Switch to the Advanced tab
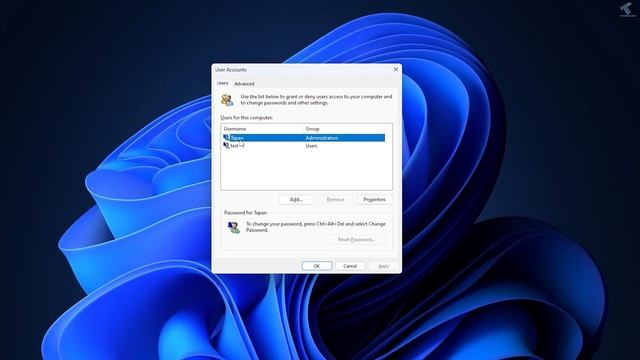Screen dimensions: 640x360 tap(244, 84)
